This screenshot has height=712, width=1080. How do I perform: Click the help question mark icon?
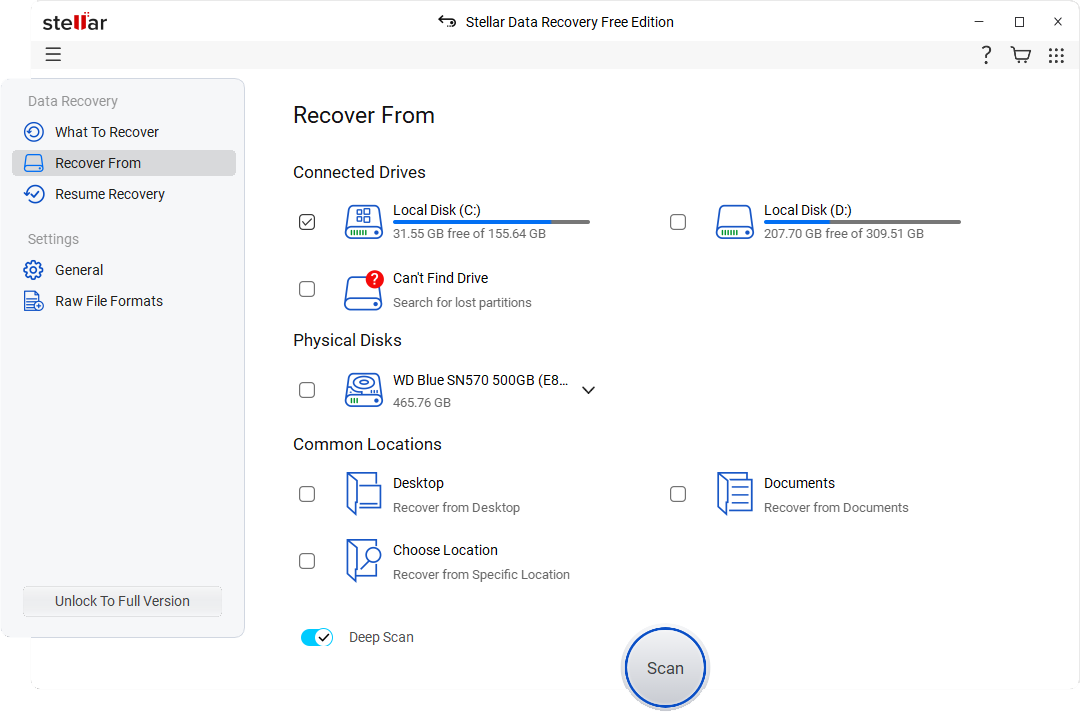pos(986,54)
